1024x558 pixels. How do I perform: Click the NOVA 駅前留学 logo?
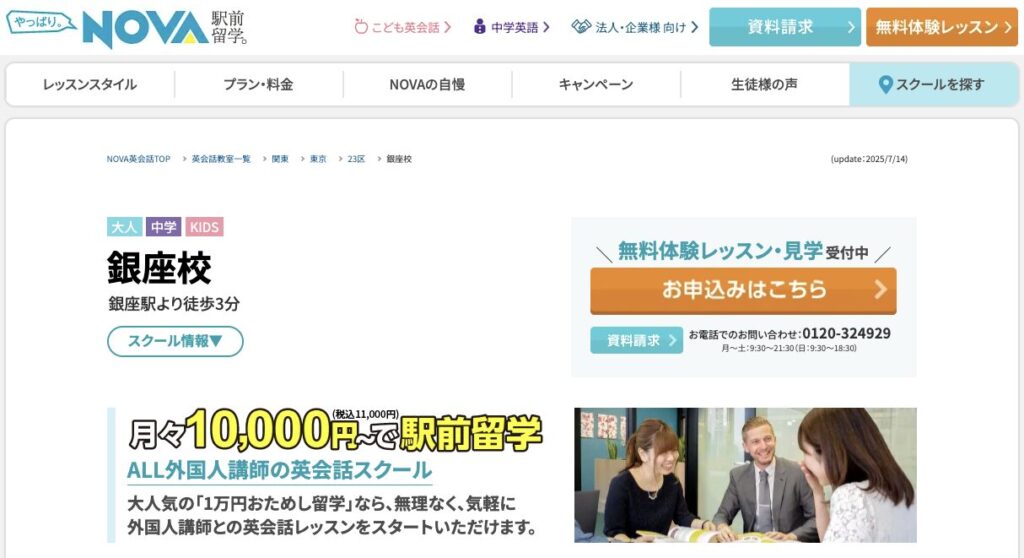tap(165, 28)
